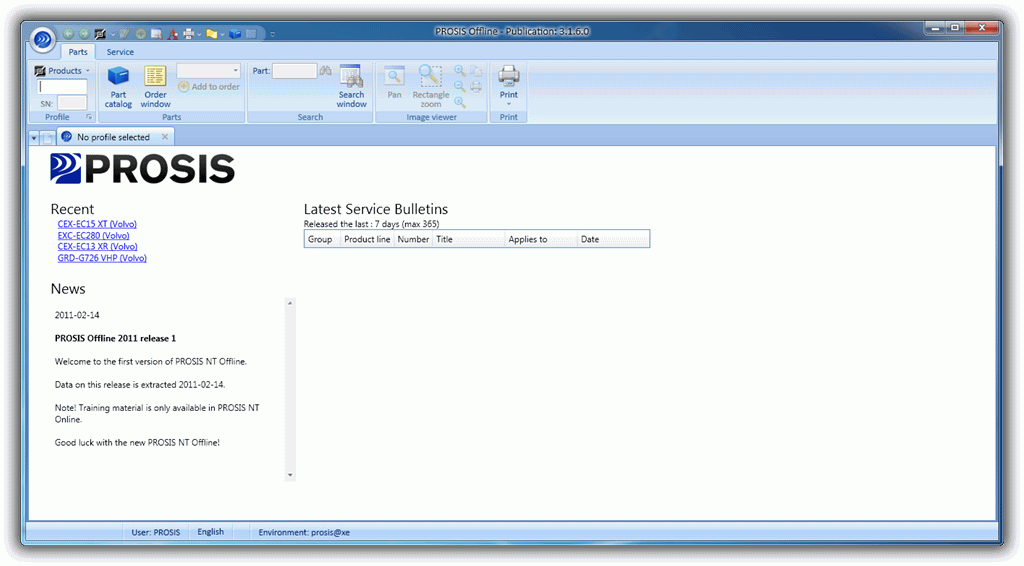The height and width of the screenshot is (566, 1024).
Task: Open the quick access toolbar customize arrow
Action: coord(272,34)
